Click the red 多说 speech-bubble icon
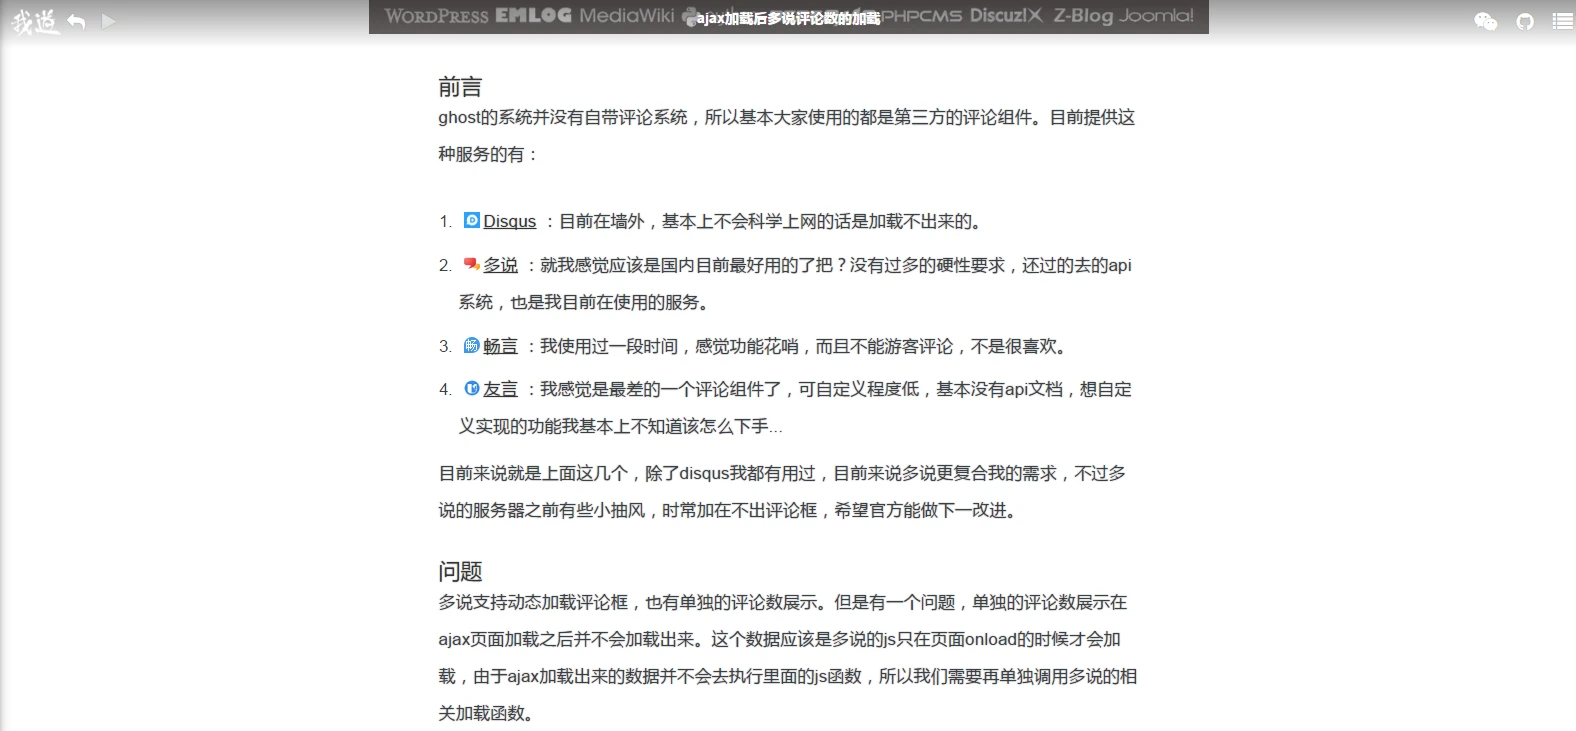Screen dimensions: 1576x731 pos(472,264)
